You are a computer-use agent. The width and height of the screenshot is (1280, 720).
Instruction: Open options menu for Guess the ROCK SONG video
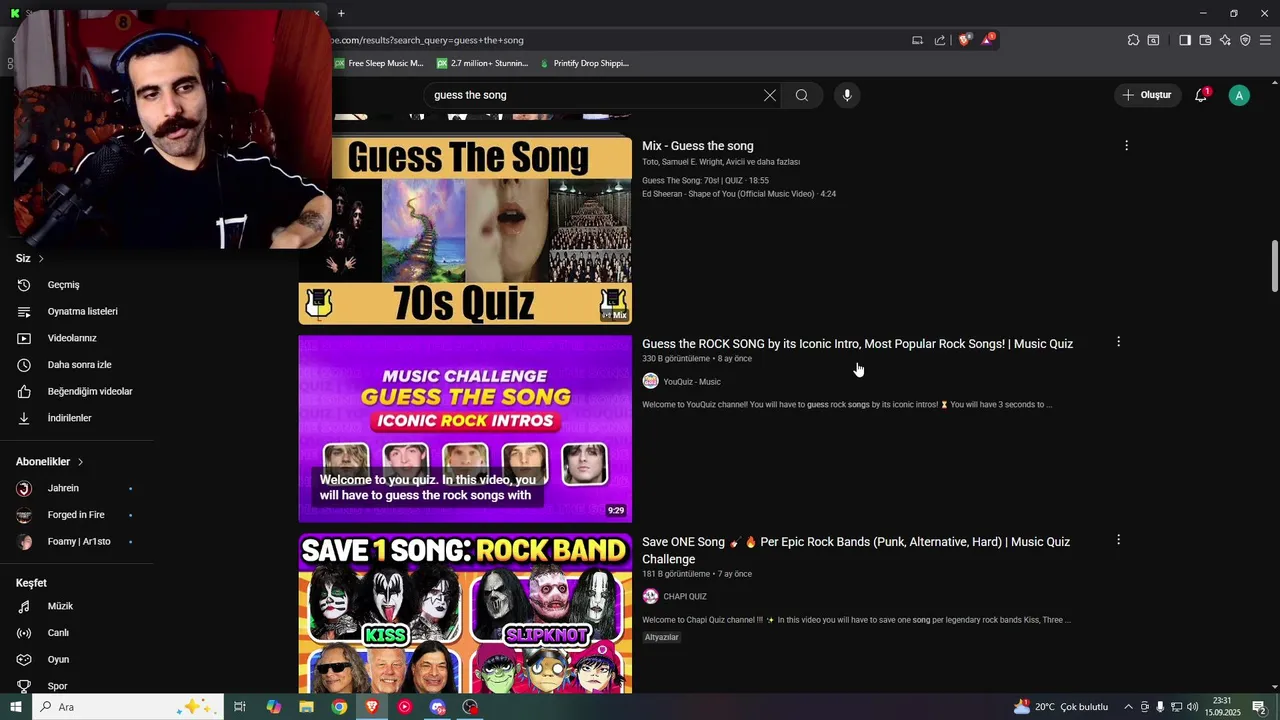[1118, 342]
